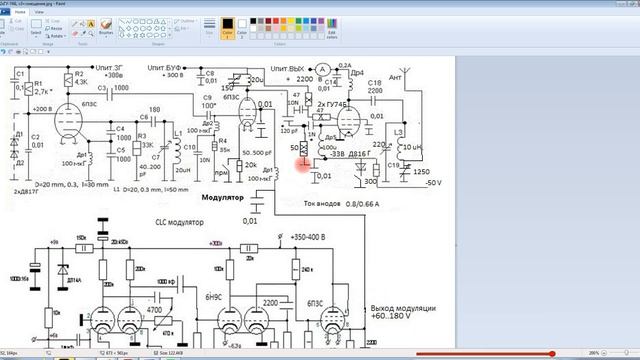The height and width of the screenshot is (360, 640).
Task: Choose the black color swatch
Action: pos(253,21)
